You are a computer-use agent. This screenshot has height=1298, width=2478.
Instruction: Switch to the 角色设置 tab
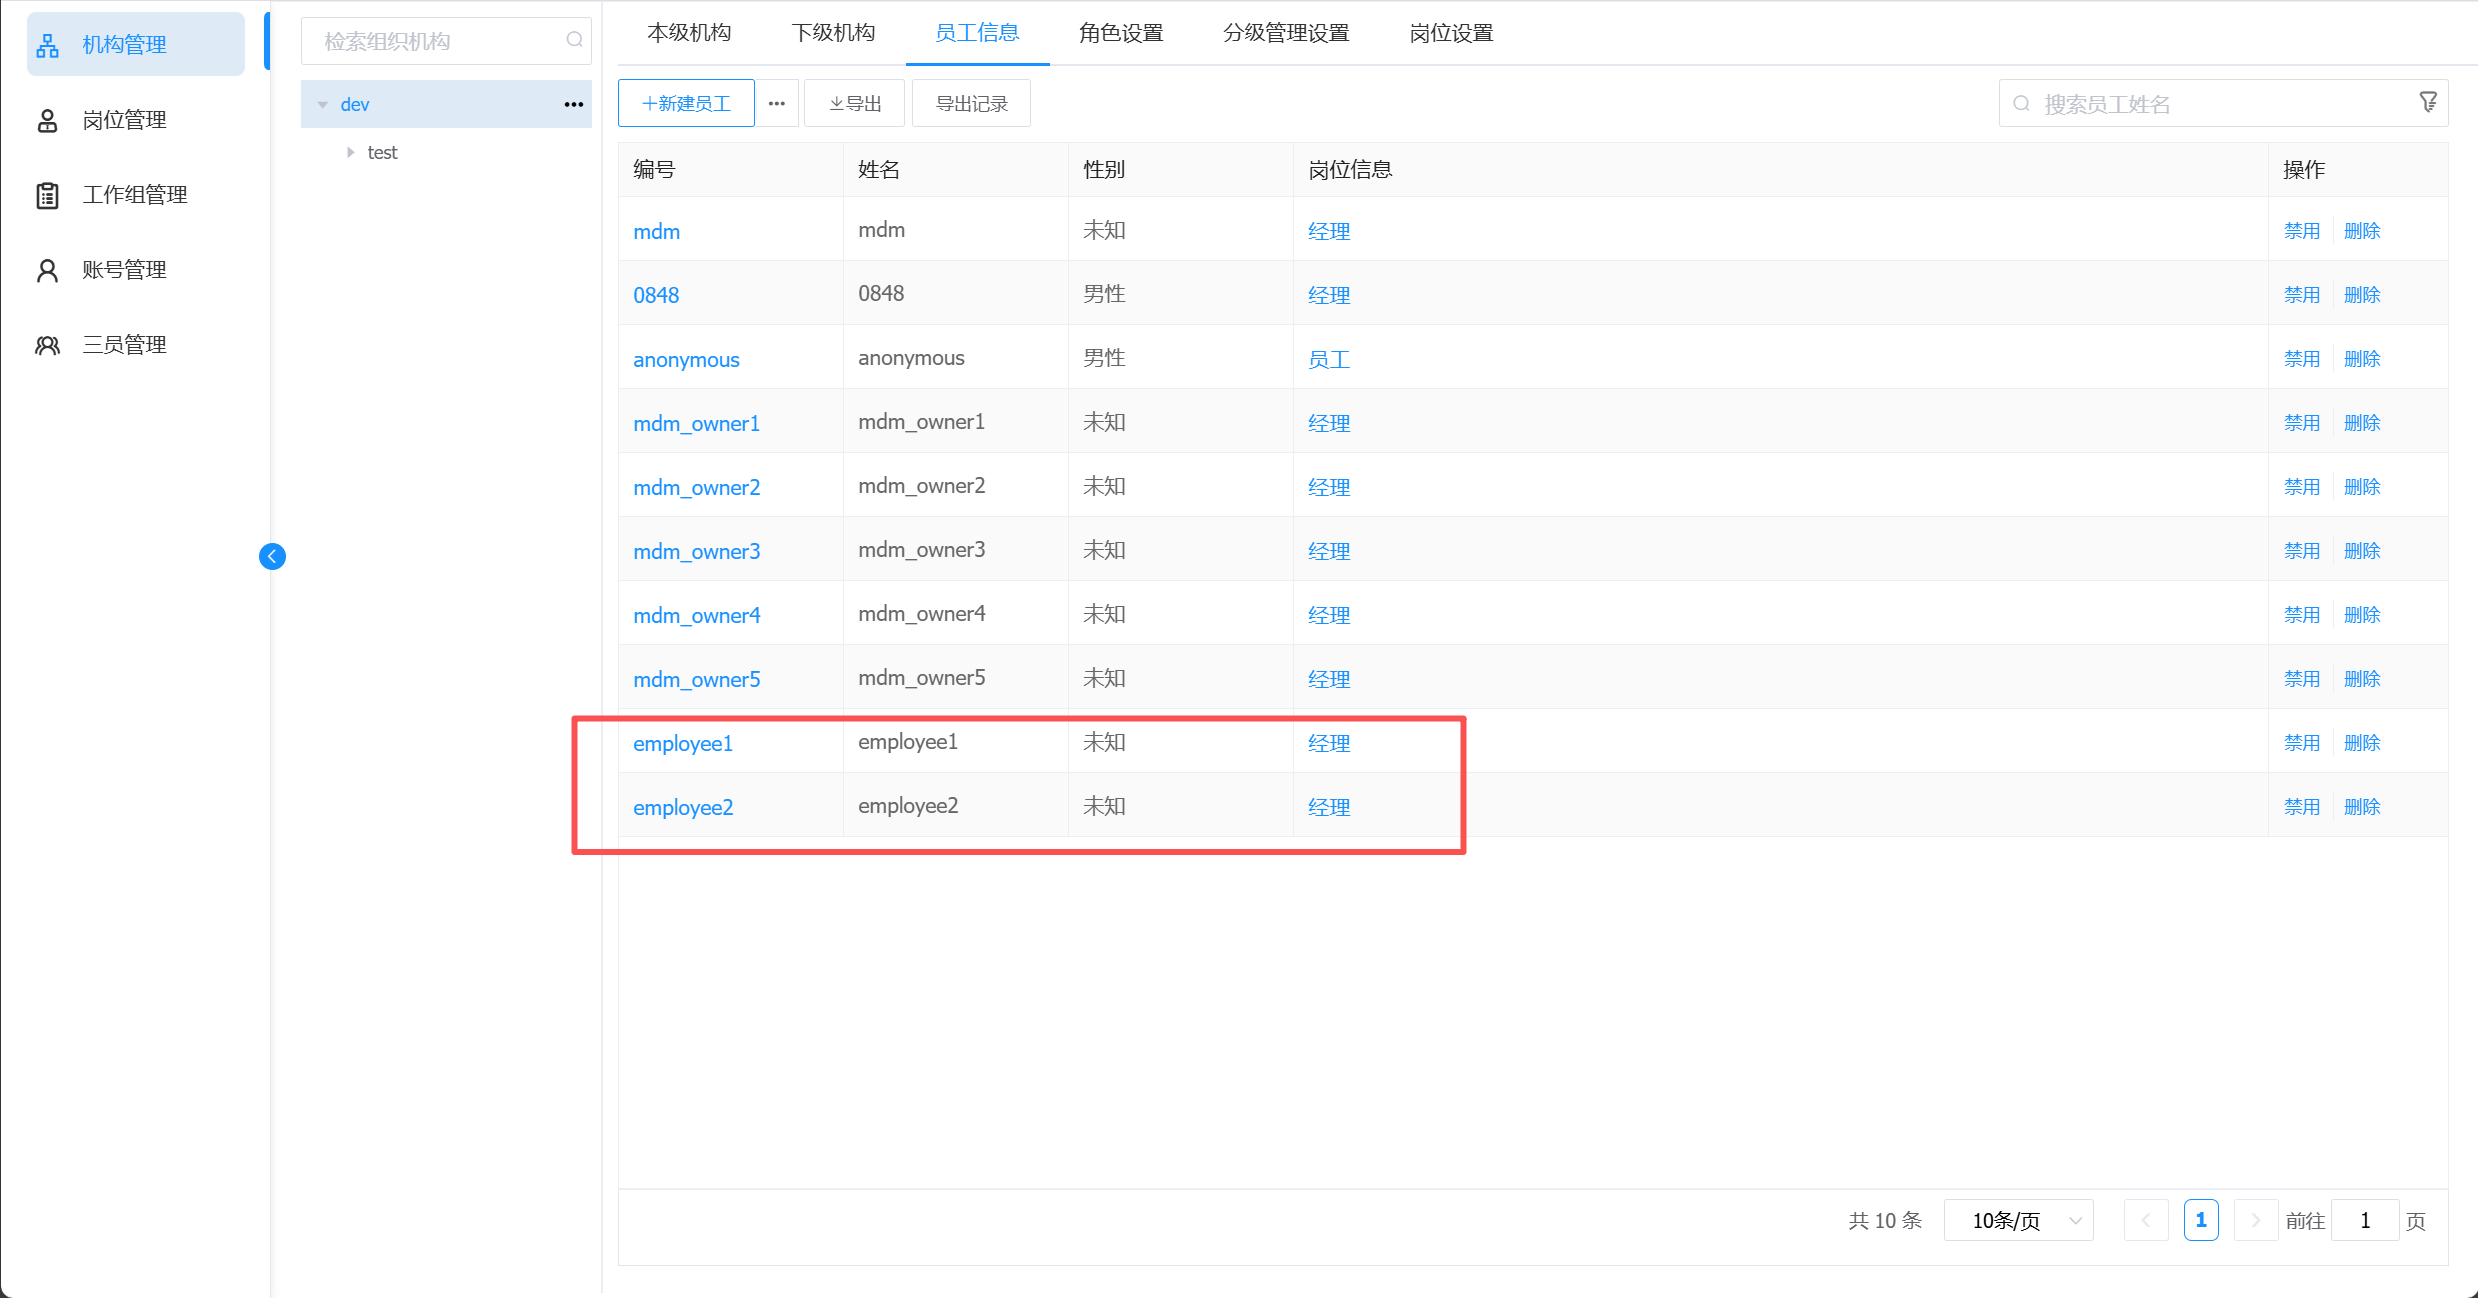(x=1120, y=33)
